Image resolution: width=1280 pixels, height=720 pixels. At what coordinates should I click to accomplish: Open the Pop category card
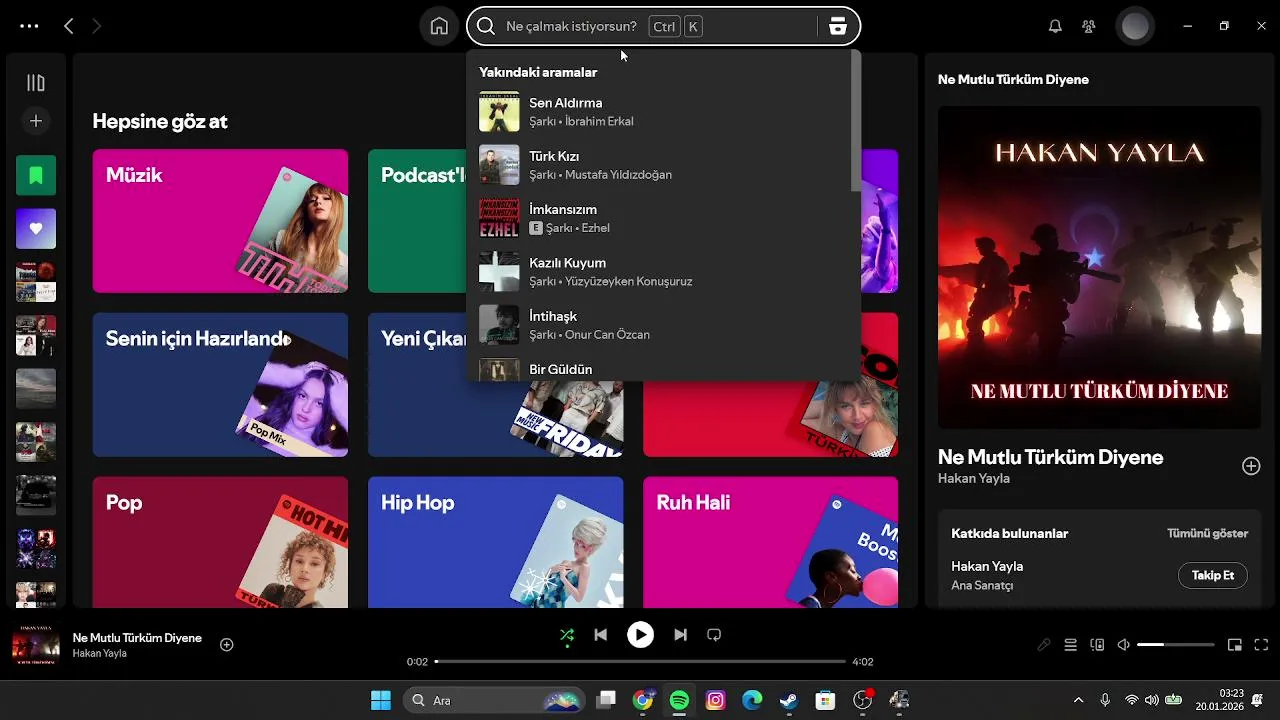click(220, 542)
